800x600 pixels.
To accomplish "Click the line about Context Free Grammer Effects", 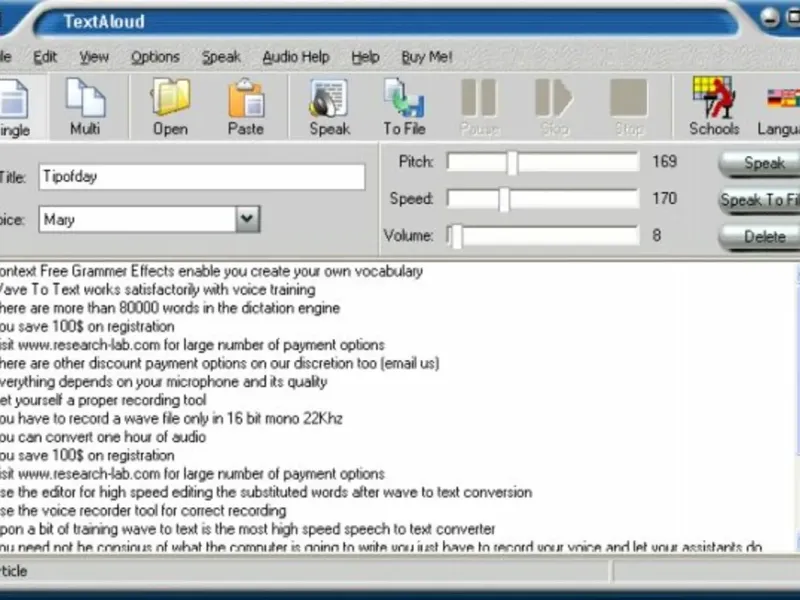I will pyautogui.click(x=211, y=271).
